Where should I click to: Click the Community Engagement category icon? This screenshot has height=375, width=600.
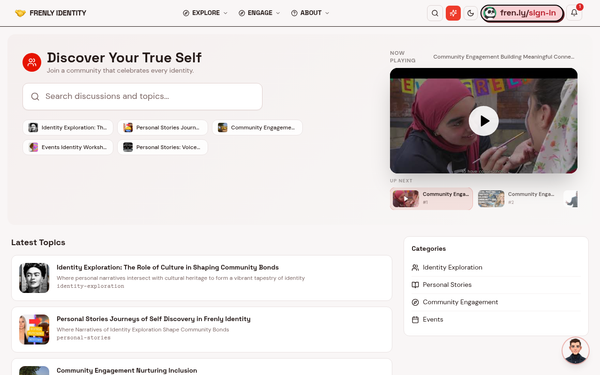click(x=415, y=302)
